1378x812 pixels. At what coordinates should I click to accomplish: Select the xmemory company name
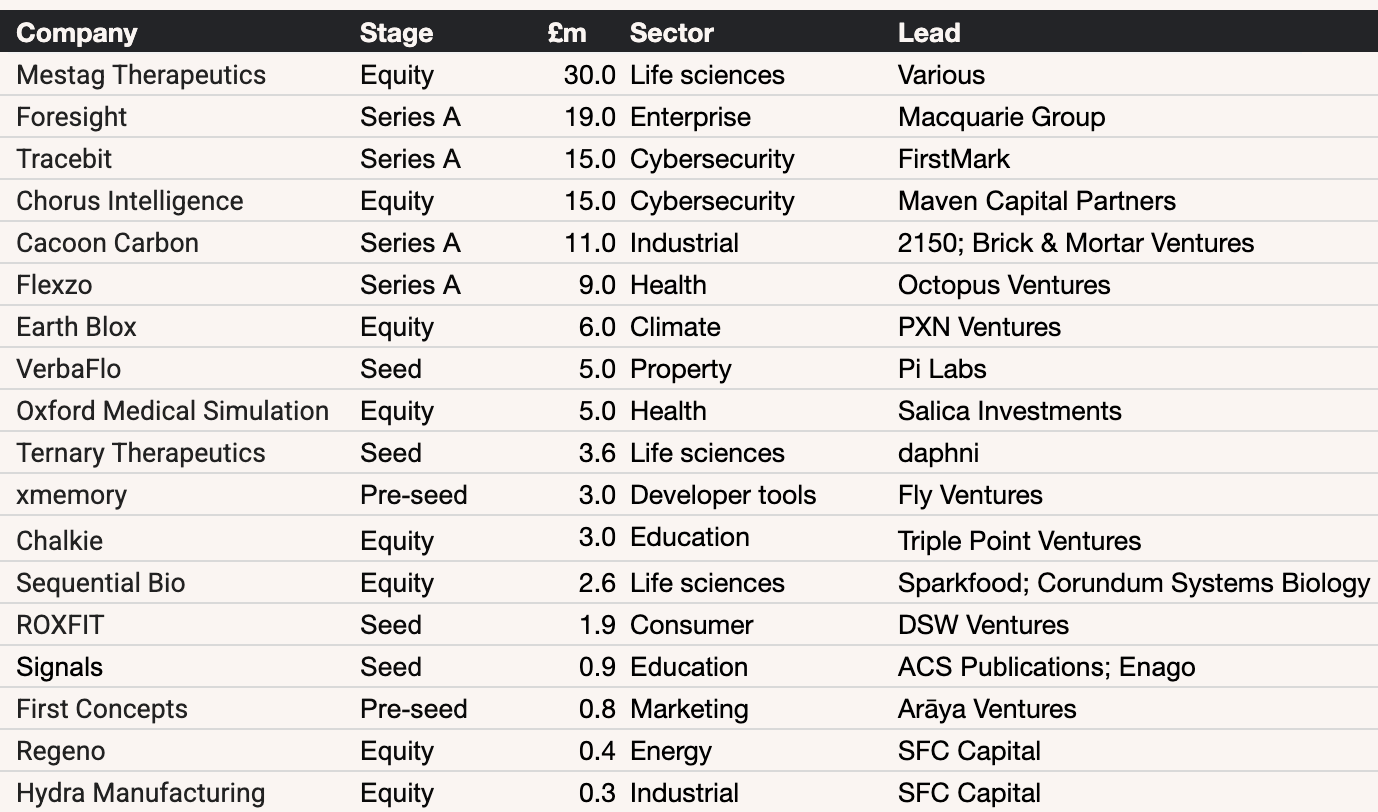click(71, 495)
